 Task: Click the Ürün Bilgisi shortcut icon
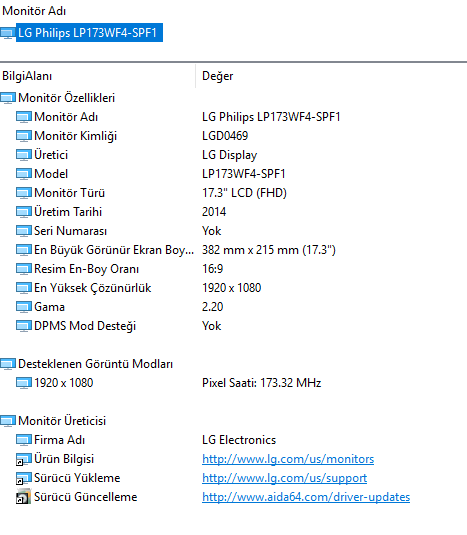click(24, 459)
